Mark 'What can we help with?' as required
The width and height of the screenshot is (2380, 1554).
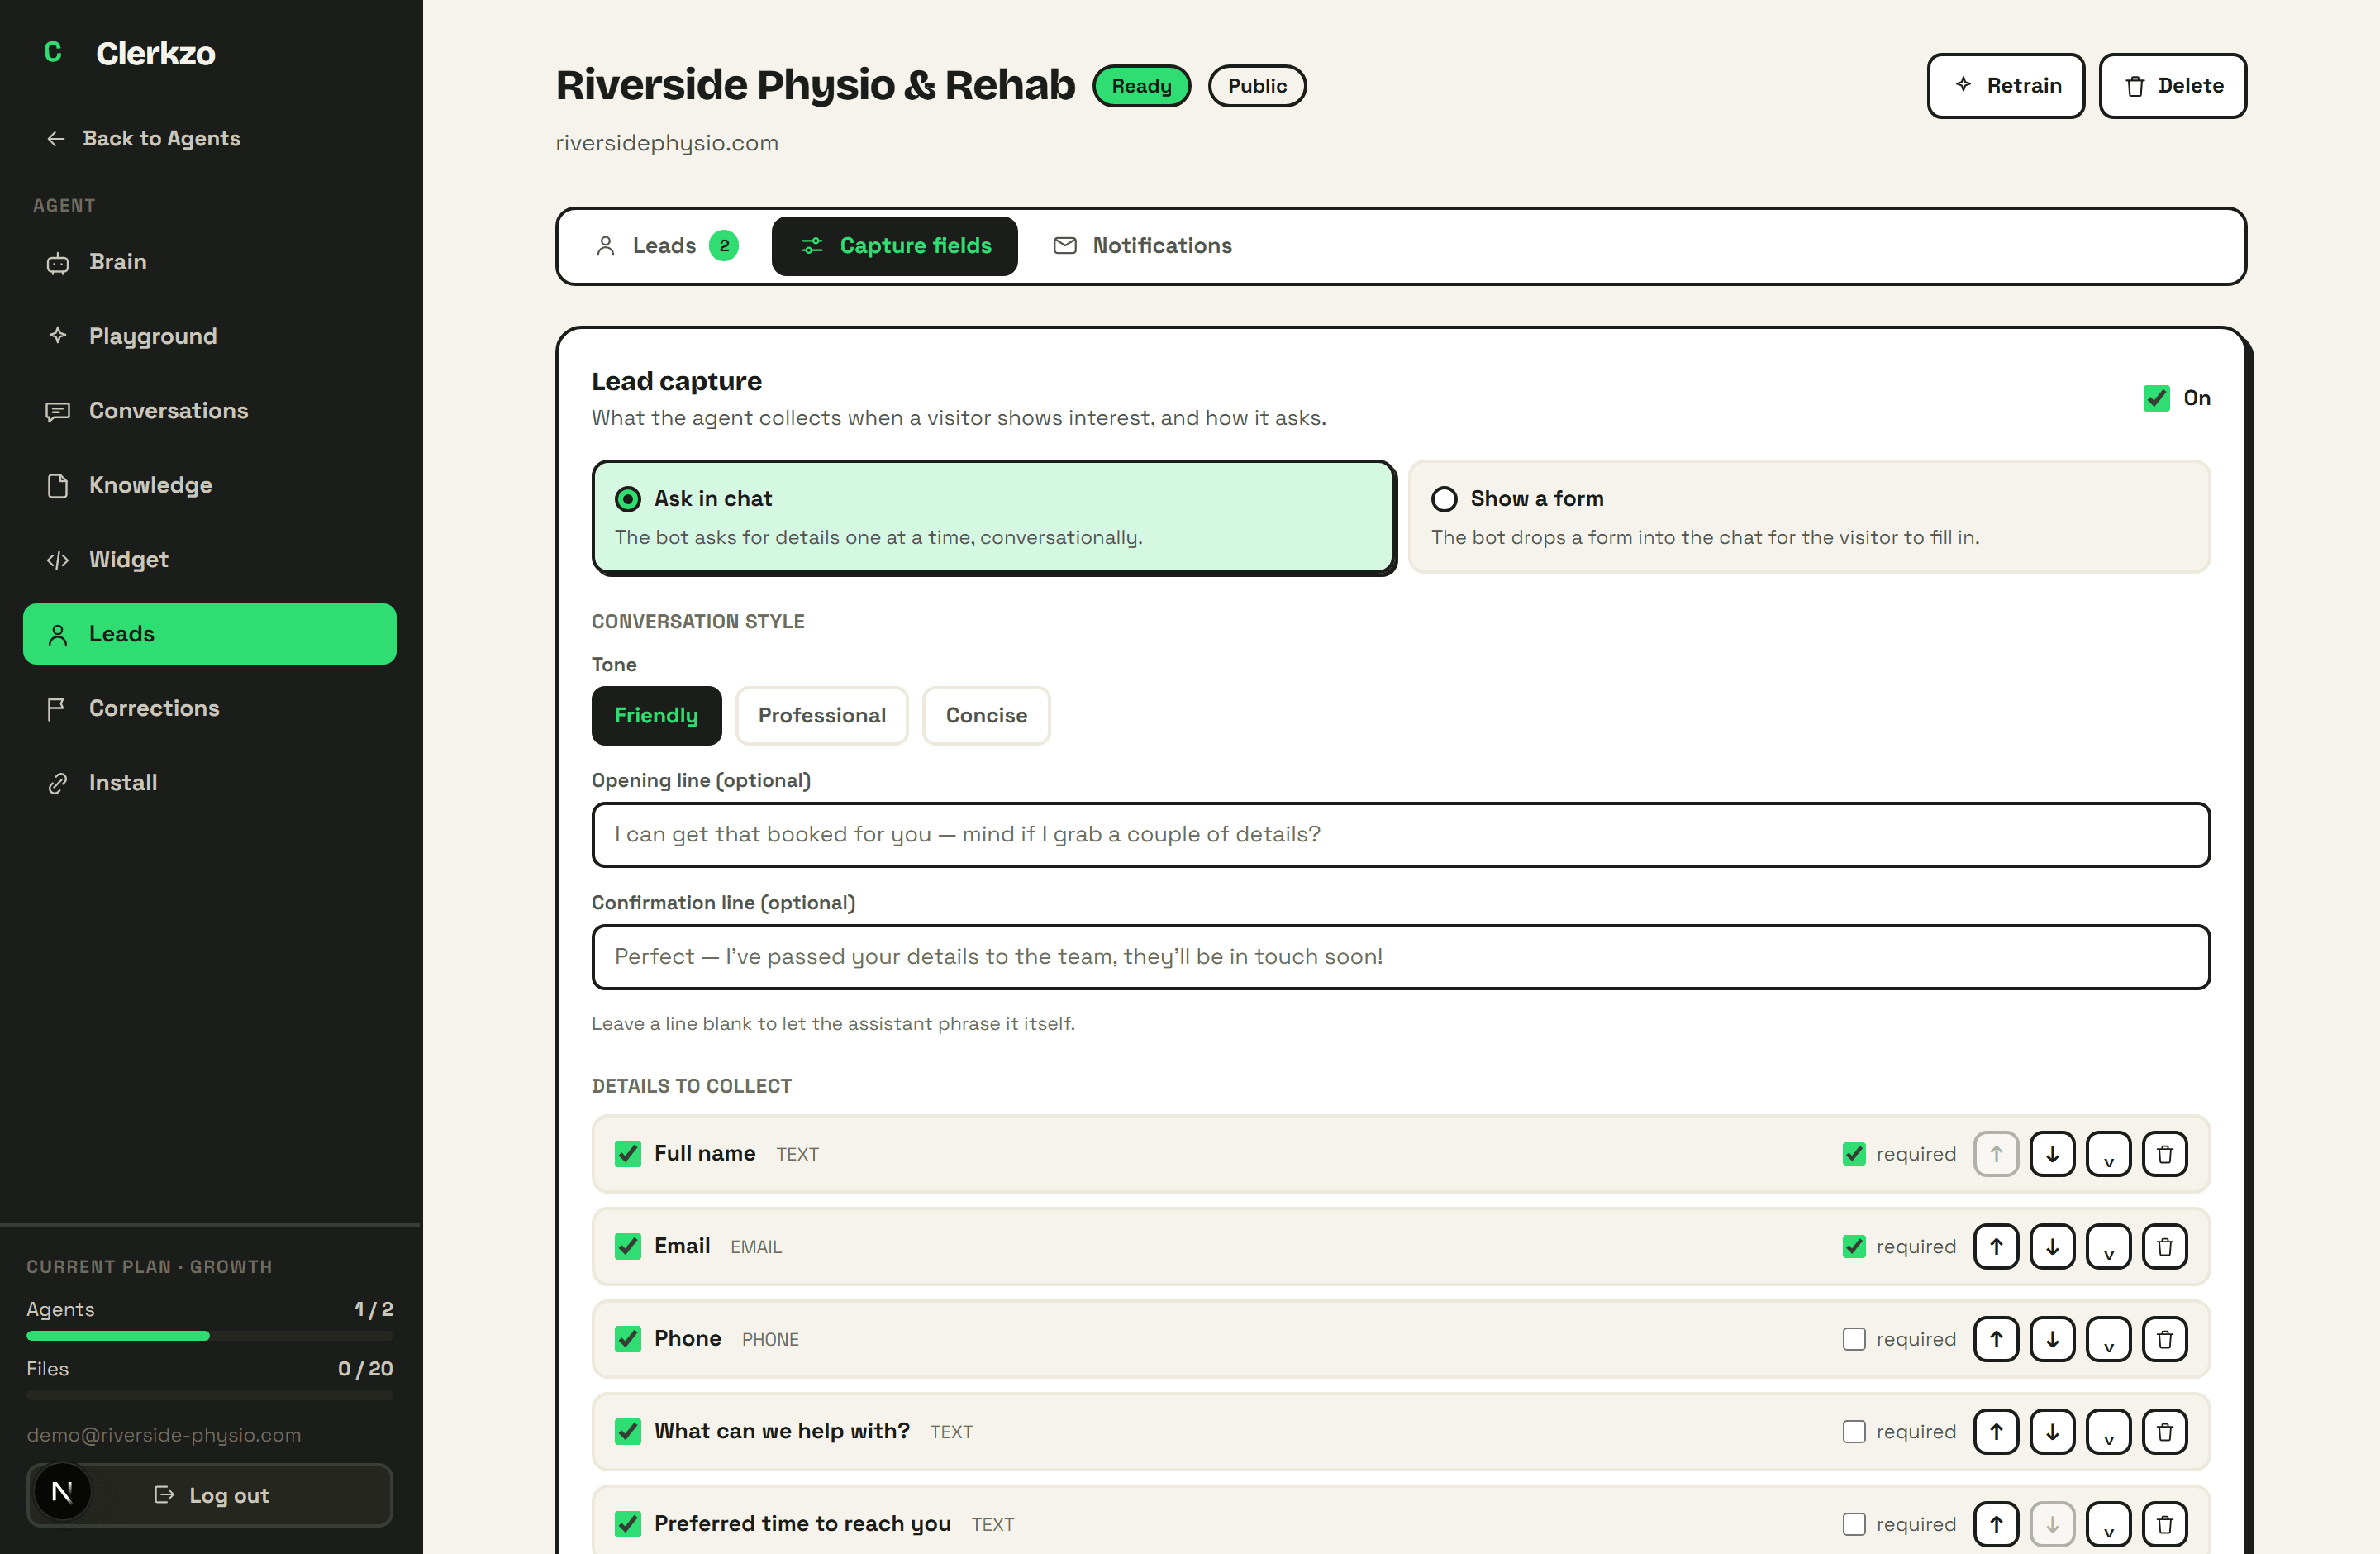1854,1431
